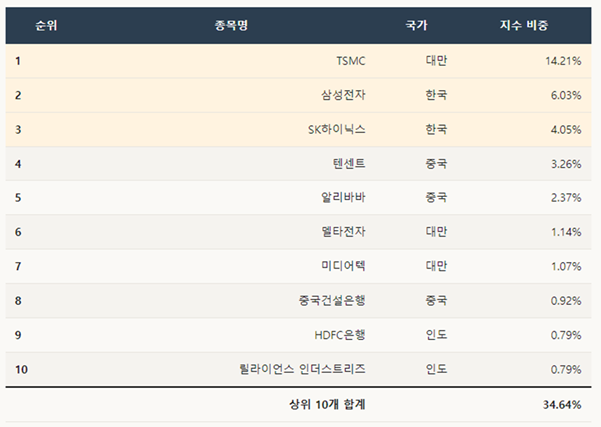Click the 3.26% weight value

566,164
